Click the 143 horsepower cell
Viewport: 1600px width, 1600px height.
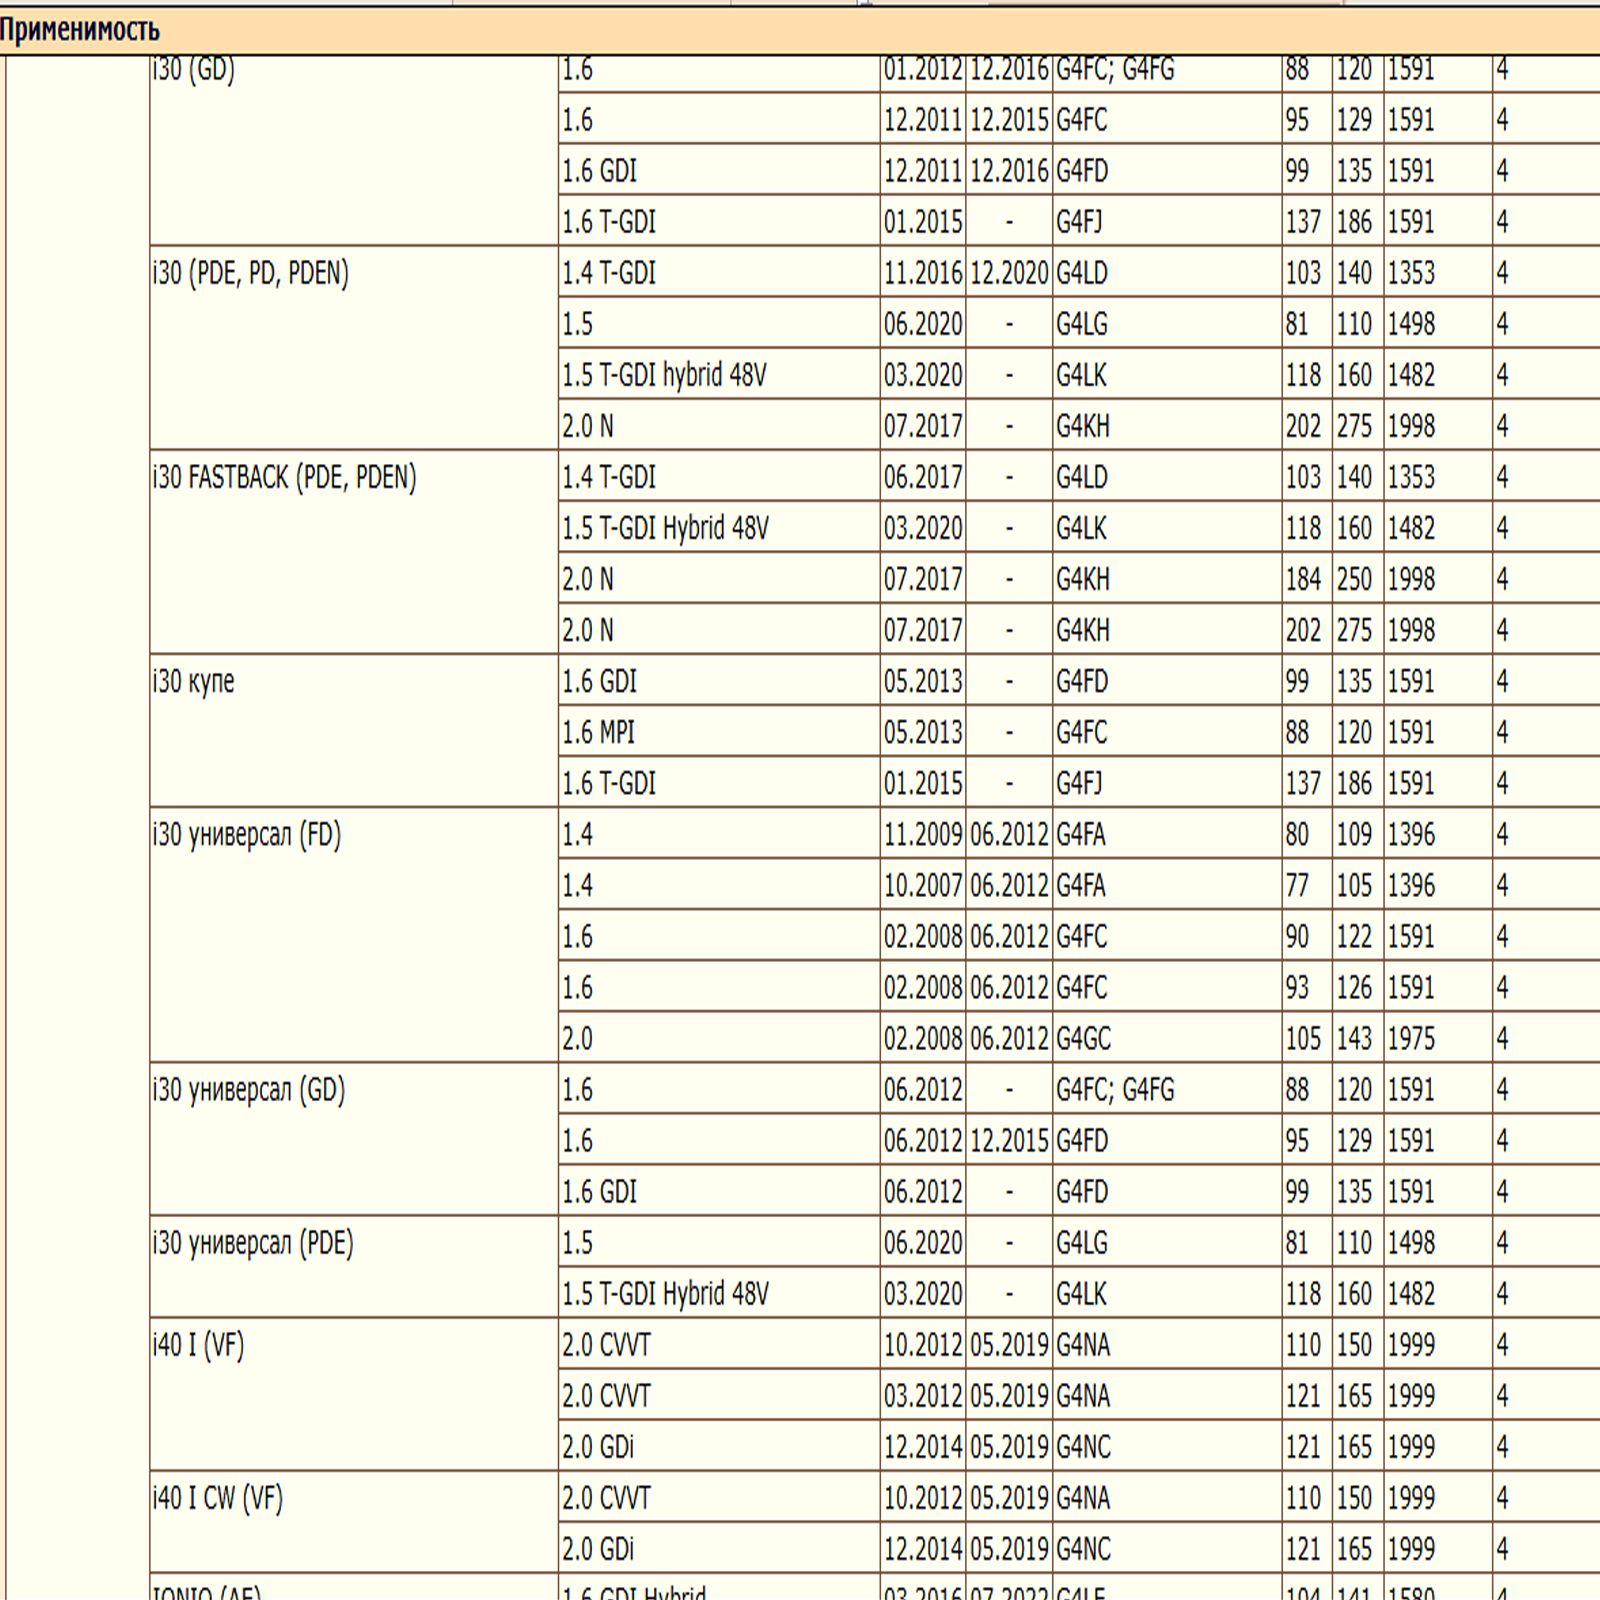tap(1354, 1039)
